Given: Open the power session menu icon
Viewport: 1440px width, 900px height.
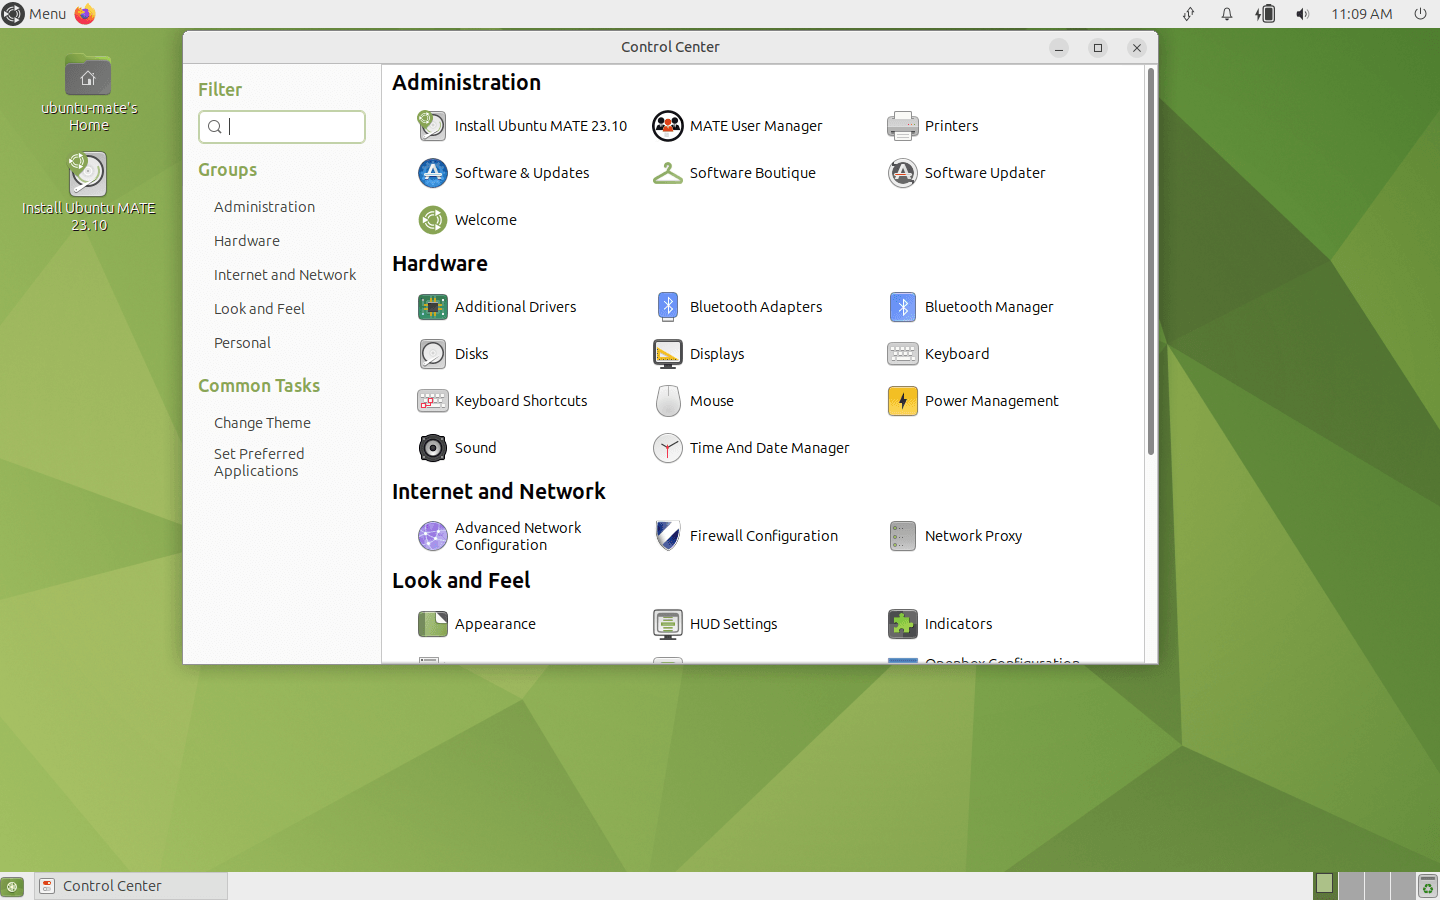Looking at the screenshot, I should (x=1420, y=14).
